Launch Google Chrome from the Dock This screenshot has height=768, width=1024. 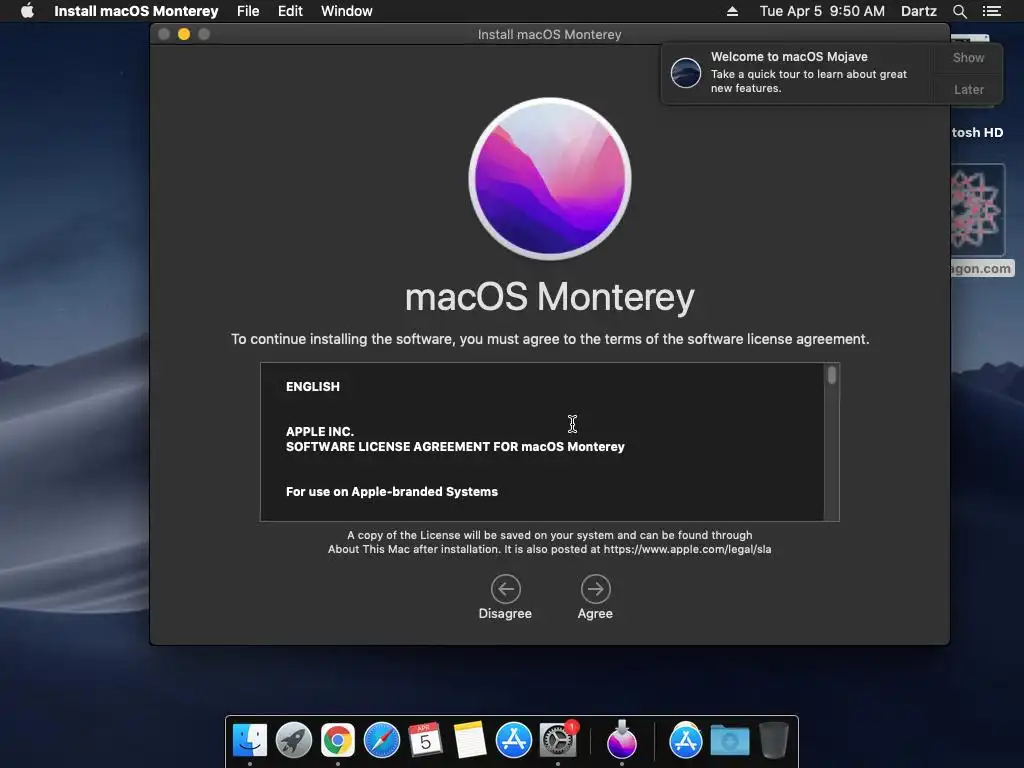tap(338, 740)
